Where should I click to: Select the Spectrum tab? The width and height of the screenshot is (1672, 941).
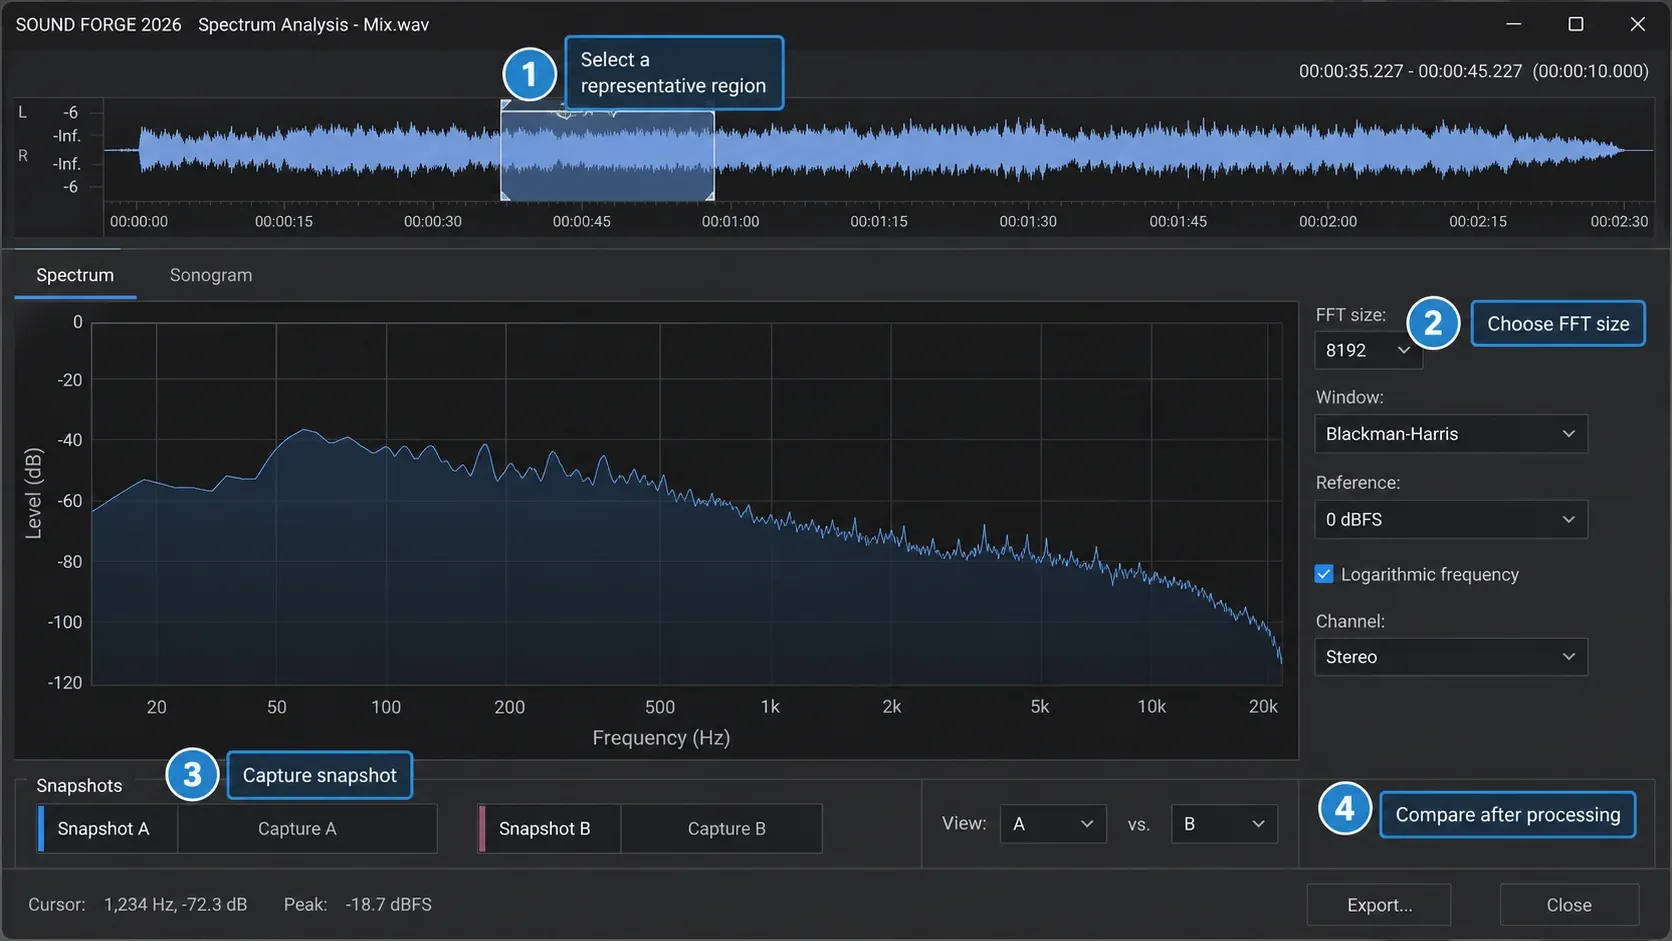(x=75, y=275)
